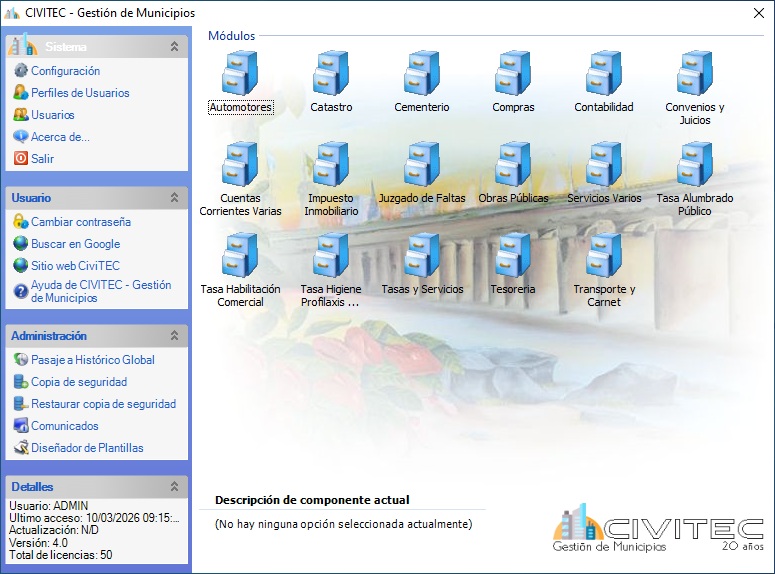Click the Configuración gear icon
Image resolution: width=775 pixels, height=574 pixels.
click(x=21, y=71)
